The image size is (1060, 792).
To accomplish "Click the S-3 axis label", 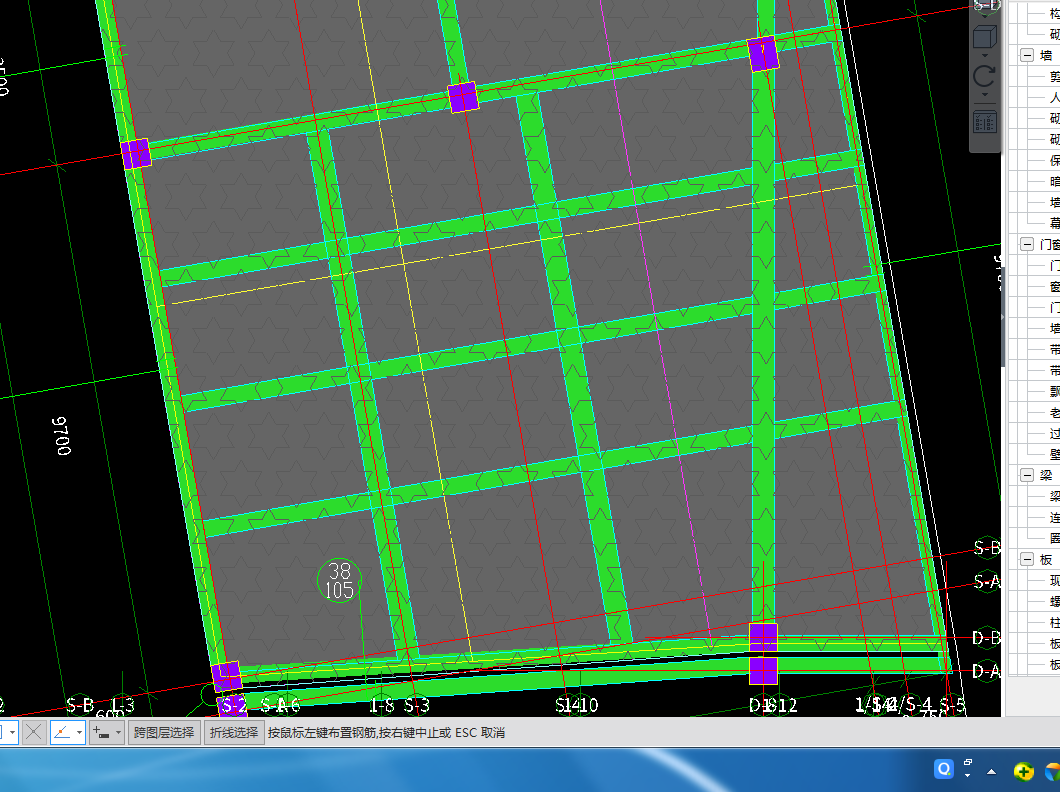I will coord(417,706).
